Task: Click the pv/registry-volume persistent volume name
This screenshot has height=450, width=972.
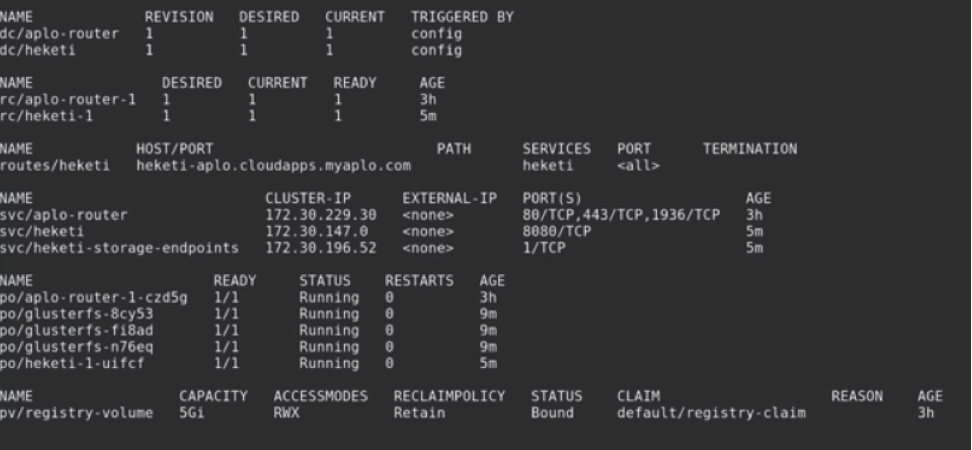Action: (x=76, y=412)
